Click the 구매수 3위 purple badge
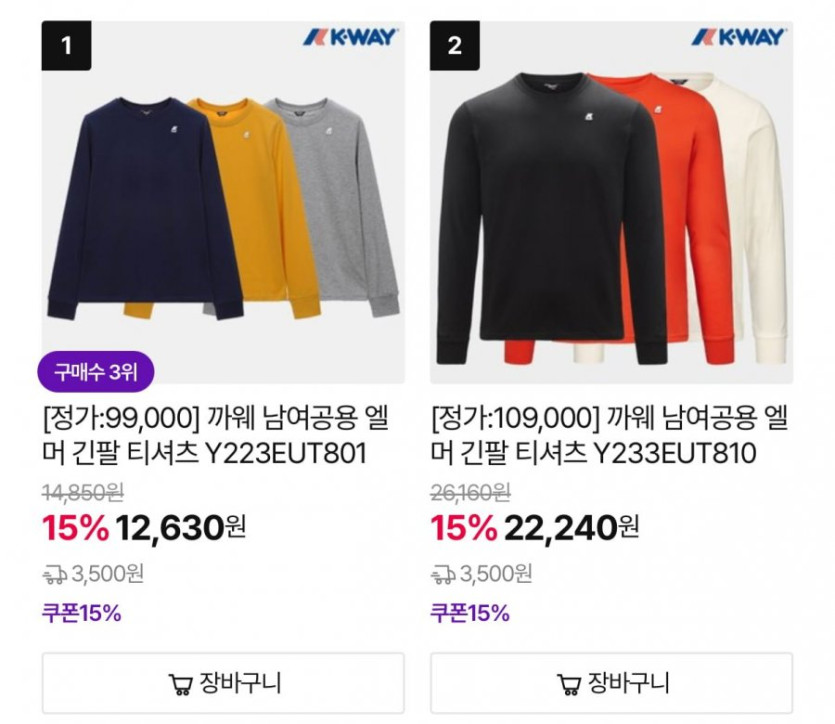Image resolution: width=835 pixels, height=724 pixels. (x=96, y=372)
